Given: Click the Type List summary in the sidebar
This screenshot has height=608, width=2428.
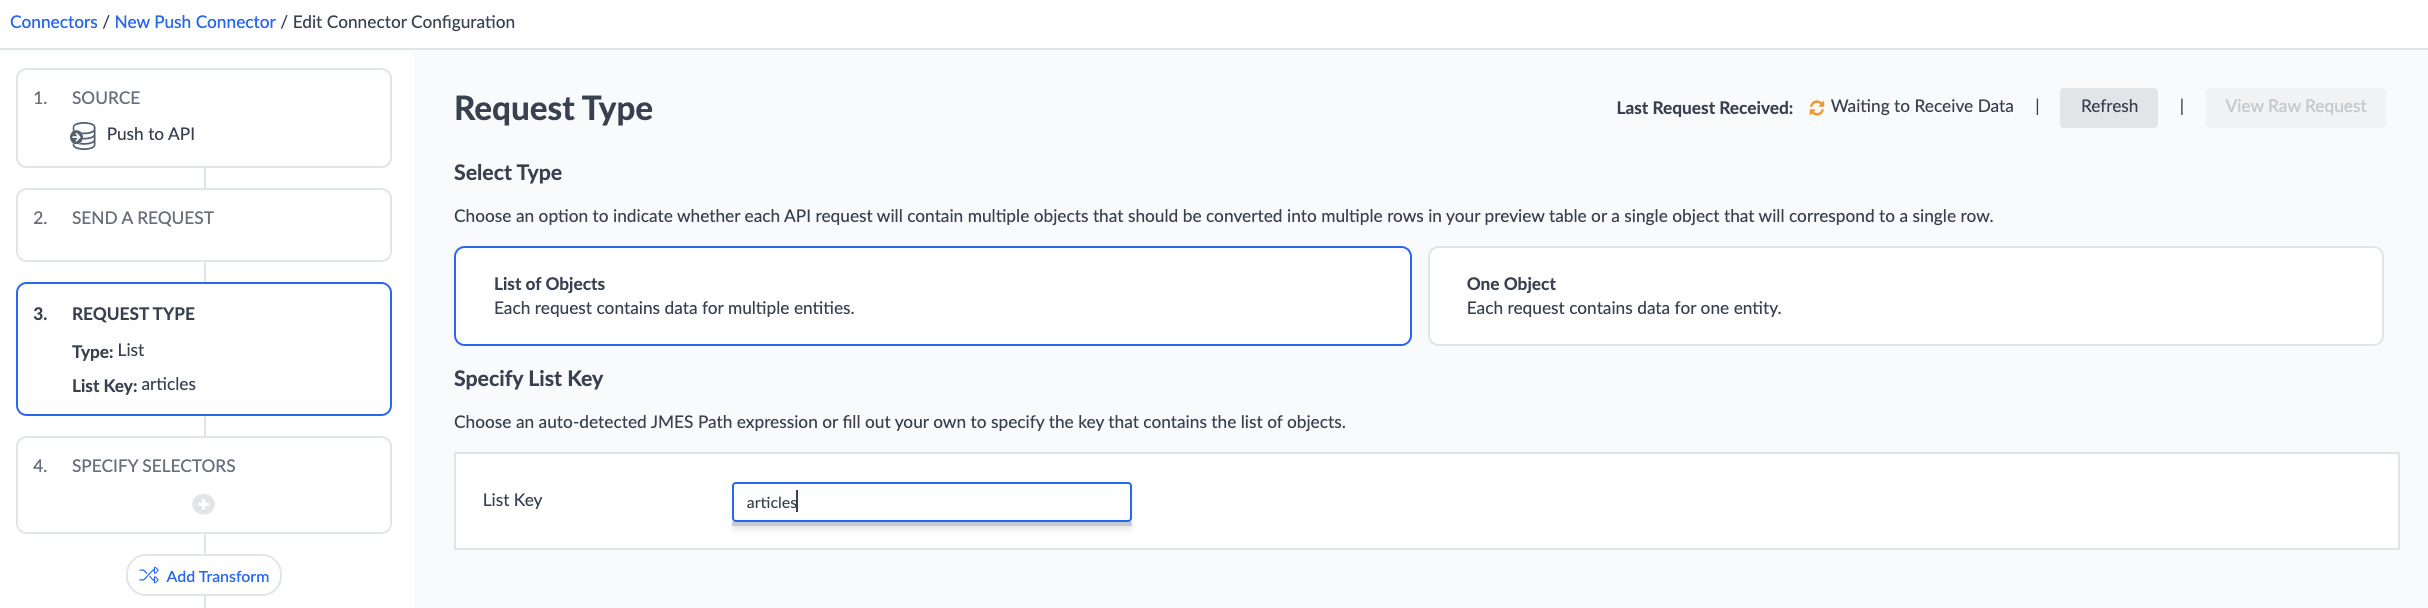Looking at the screenshot, I should [108, 351].
